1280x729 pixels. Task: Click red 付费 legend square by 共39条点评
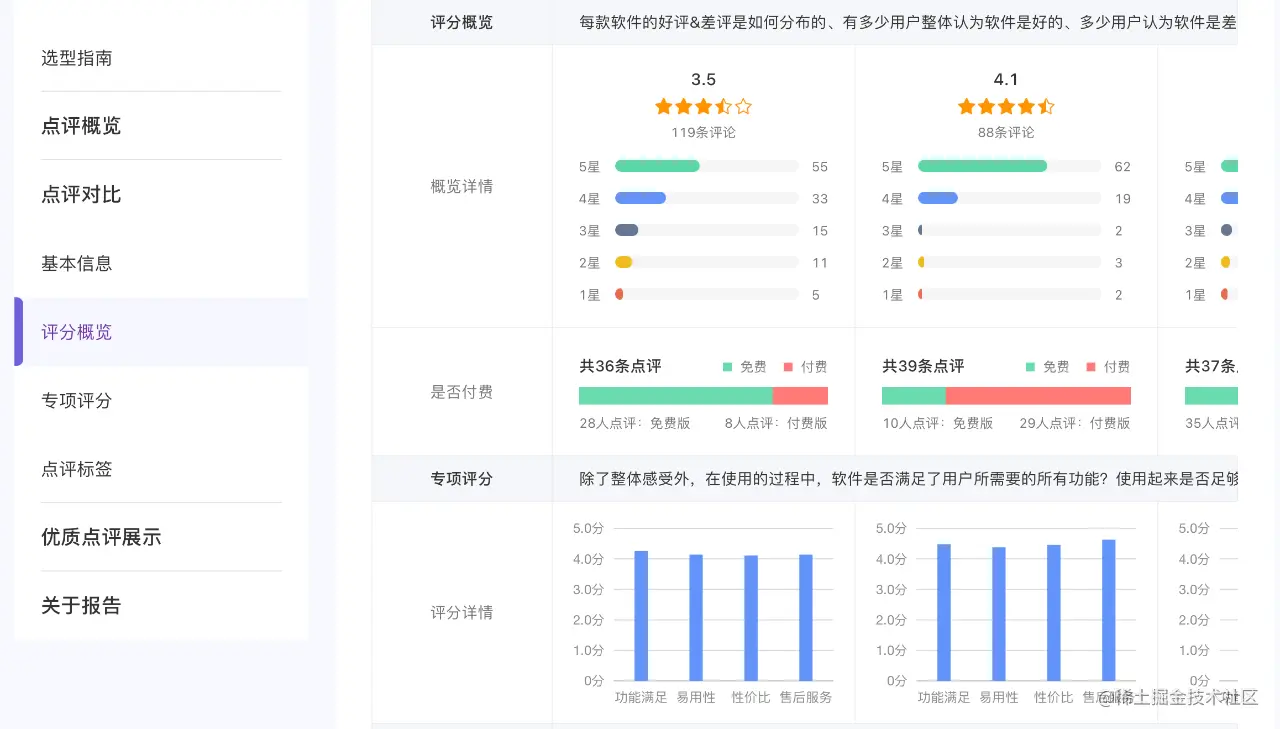pyautogui.click(x=1091, y=367)
